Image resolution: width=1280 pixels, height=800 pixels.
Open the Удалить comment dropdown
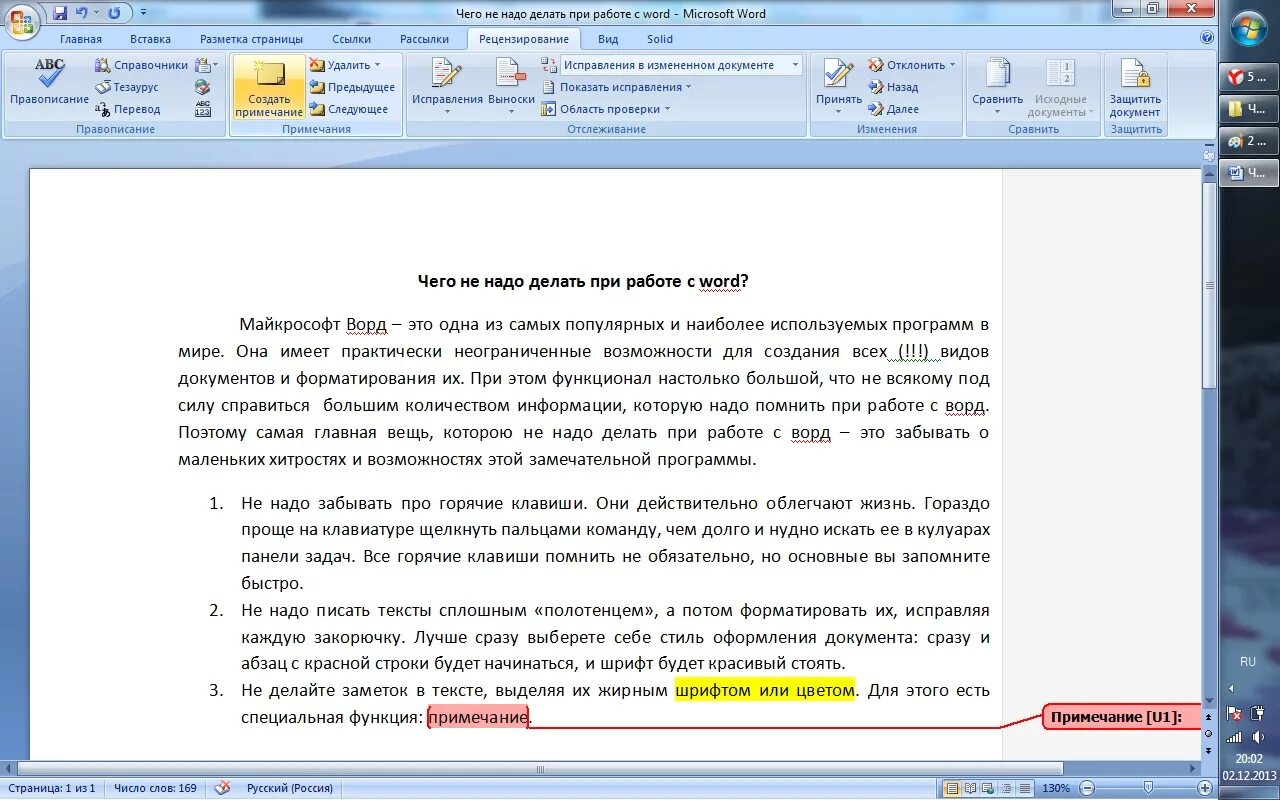click(x=345, y=65)
